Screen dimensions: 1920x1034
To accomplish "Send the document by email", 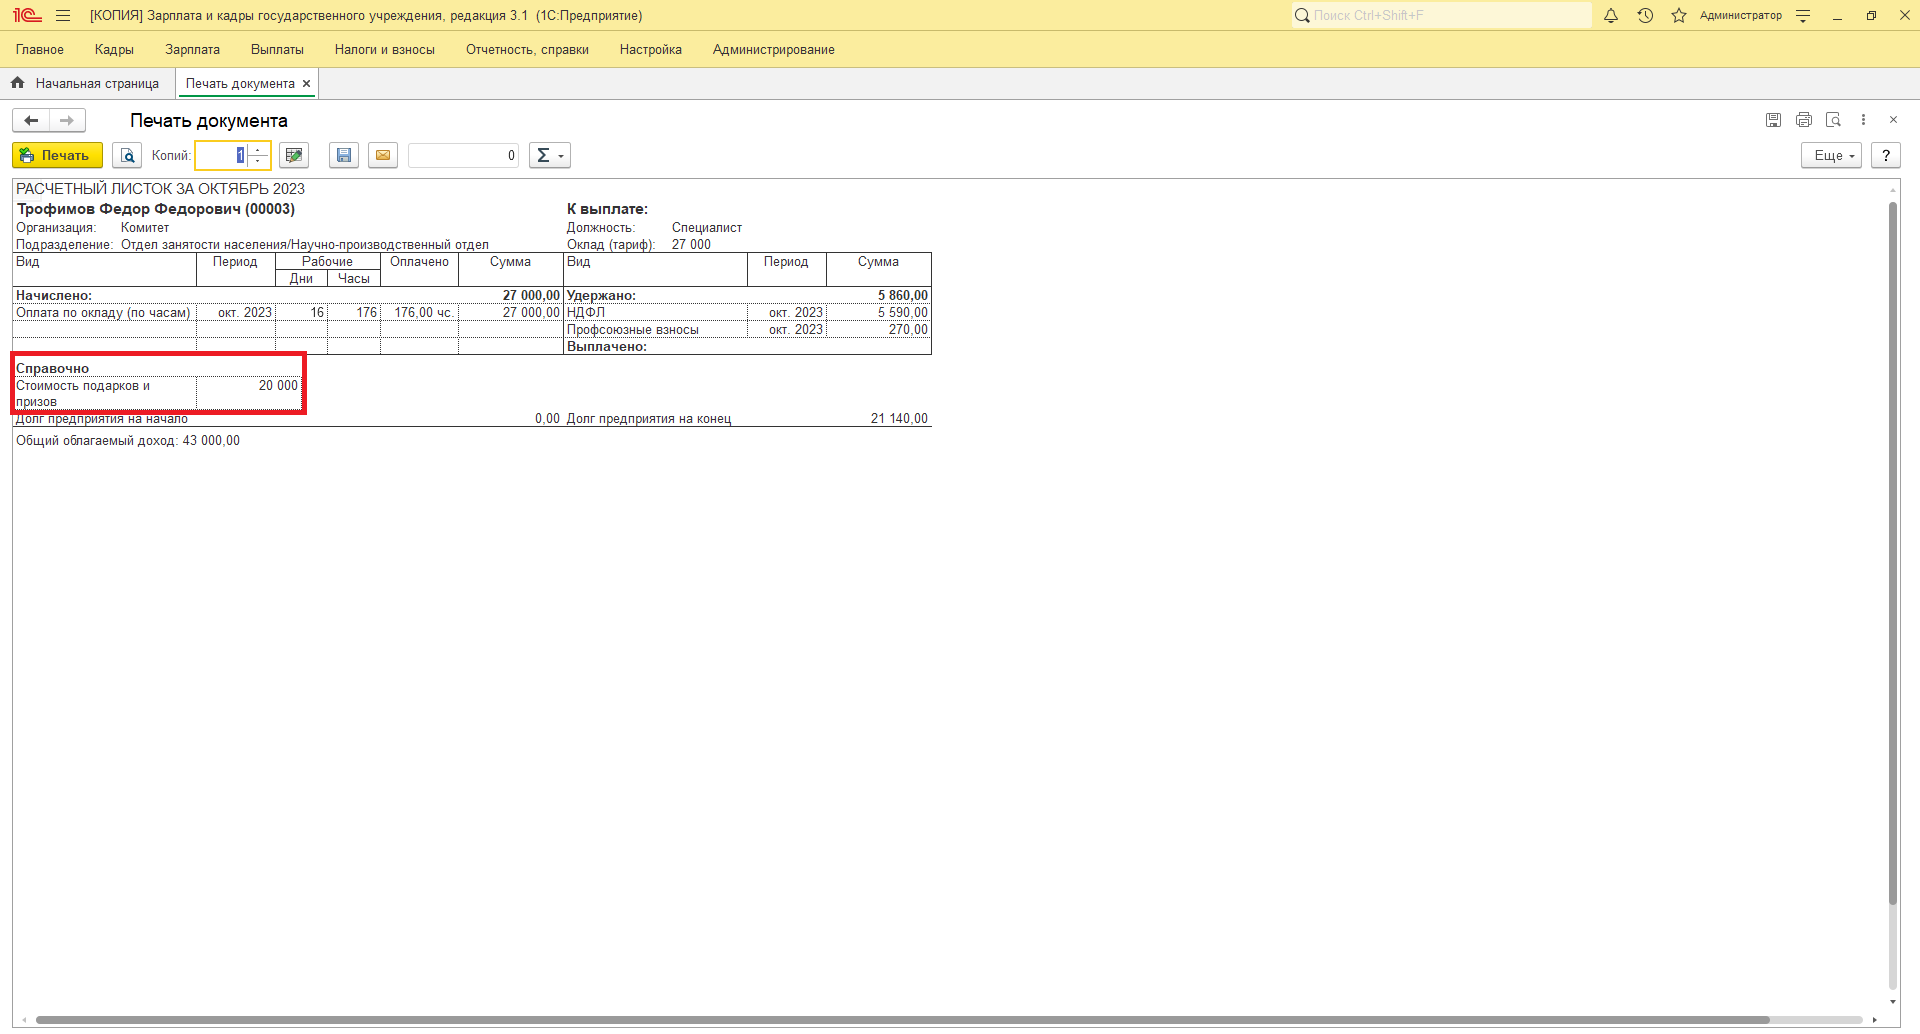I will coord(383,155).
